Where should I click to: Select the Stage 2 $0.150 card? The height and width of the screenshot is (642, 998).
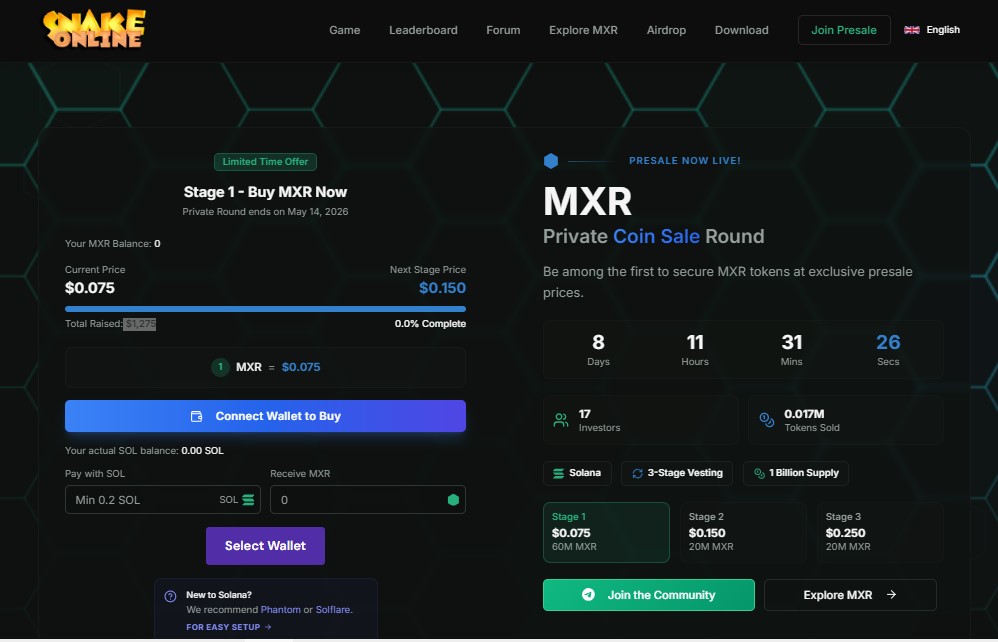tap(743, 533)
